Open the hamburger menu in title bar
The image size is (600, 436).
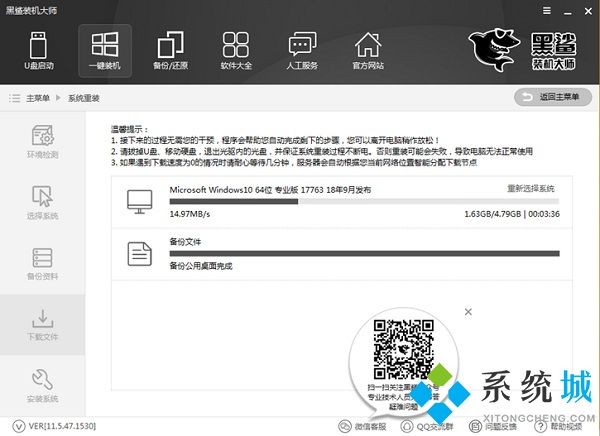pyautogui.click(x=547, y=11)
